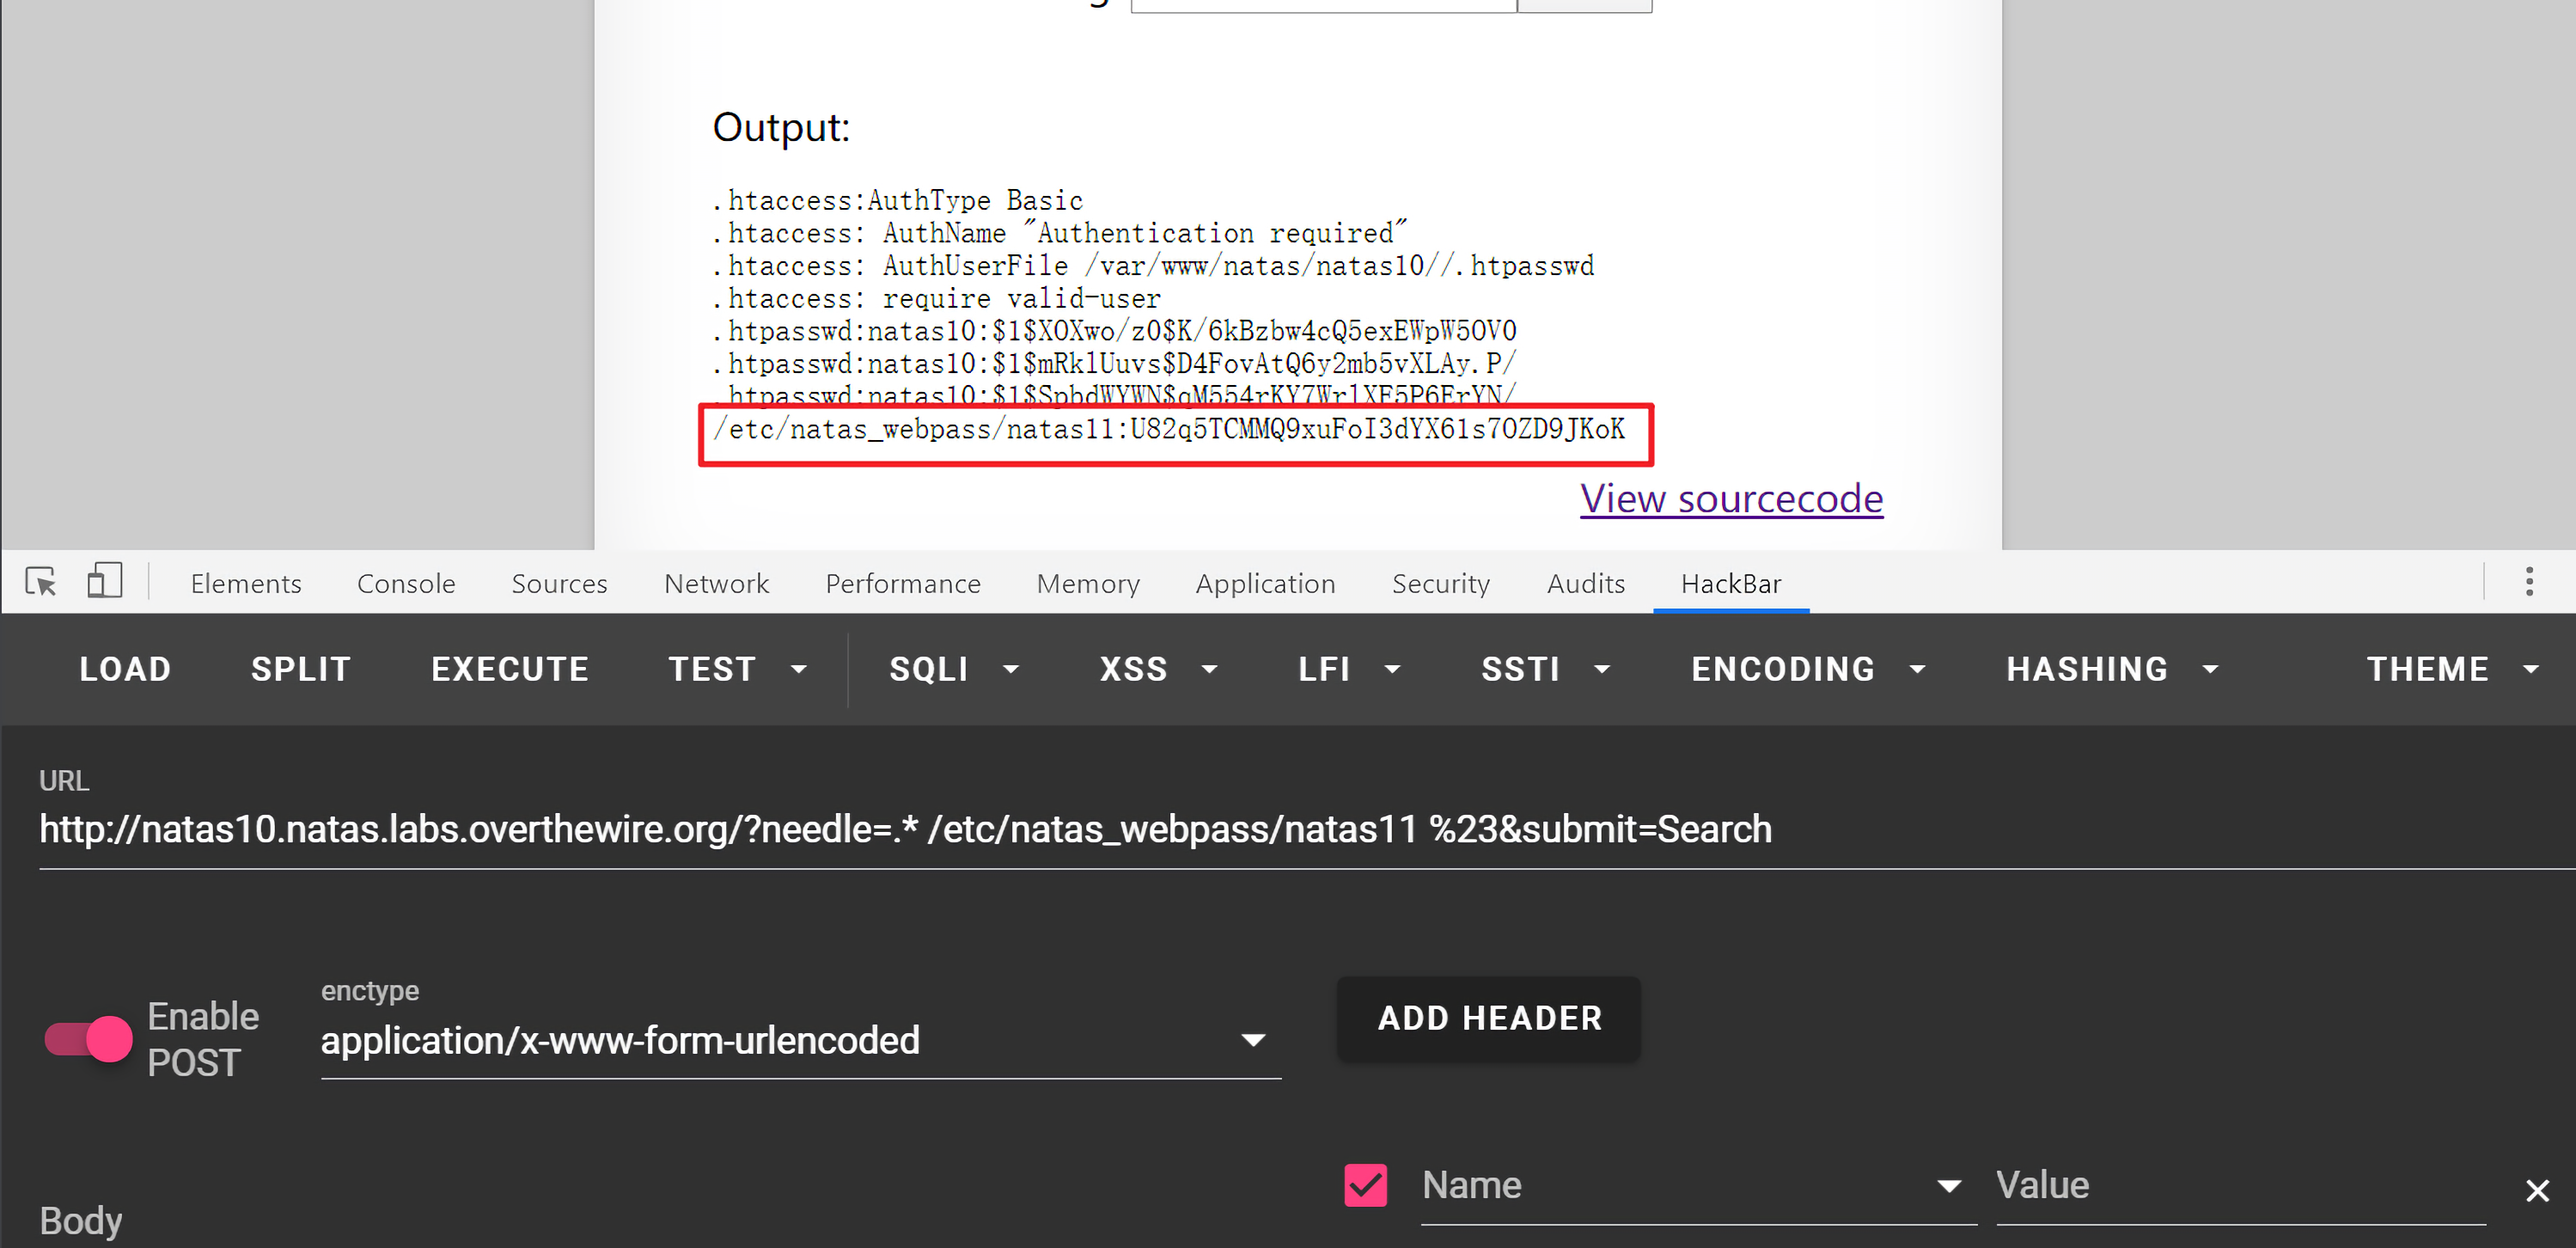The width and height of the screenshot is (2576, 1248).
Task: Open the DevTools three-dot menu
Action: pyautogui.click(x=2529, y=581)
